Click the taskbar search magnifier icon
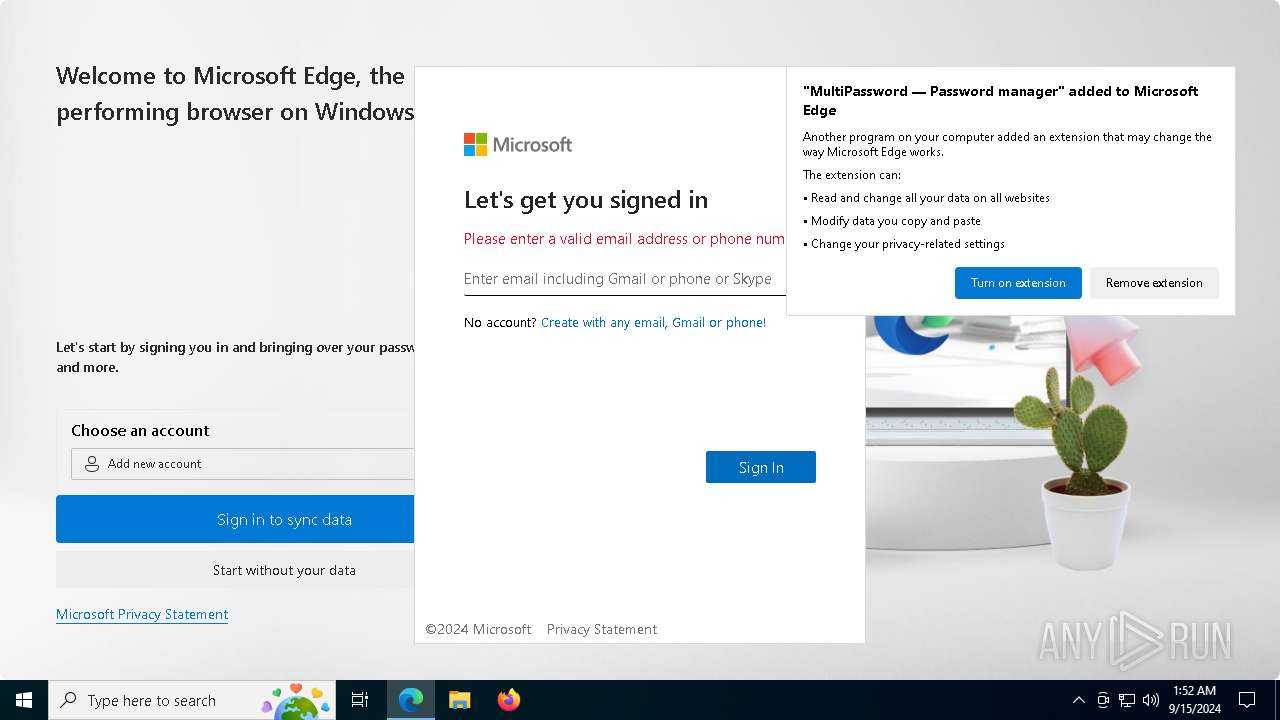 (69, 700)
